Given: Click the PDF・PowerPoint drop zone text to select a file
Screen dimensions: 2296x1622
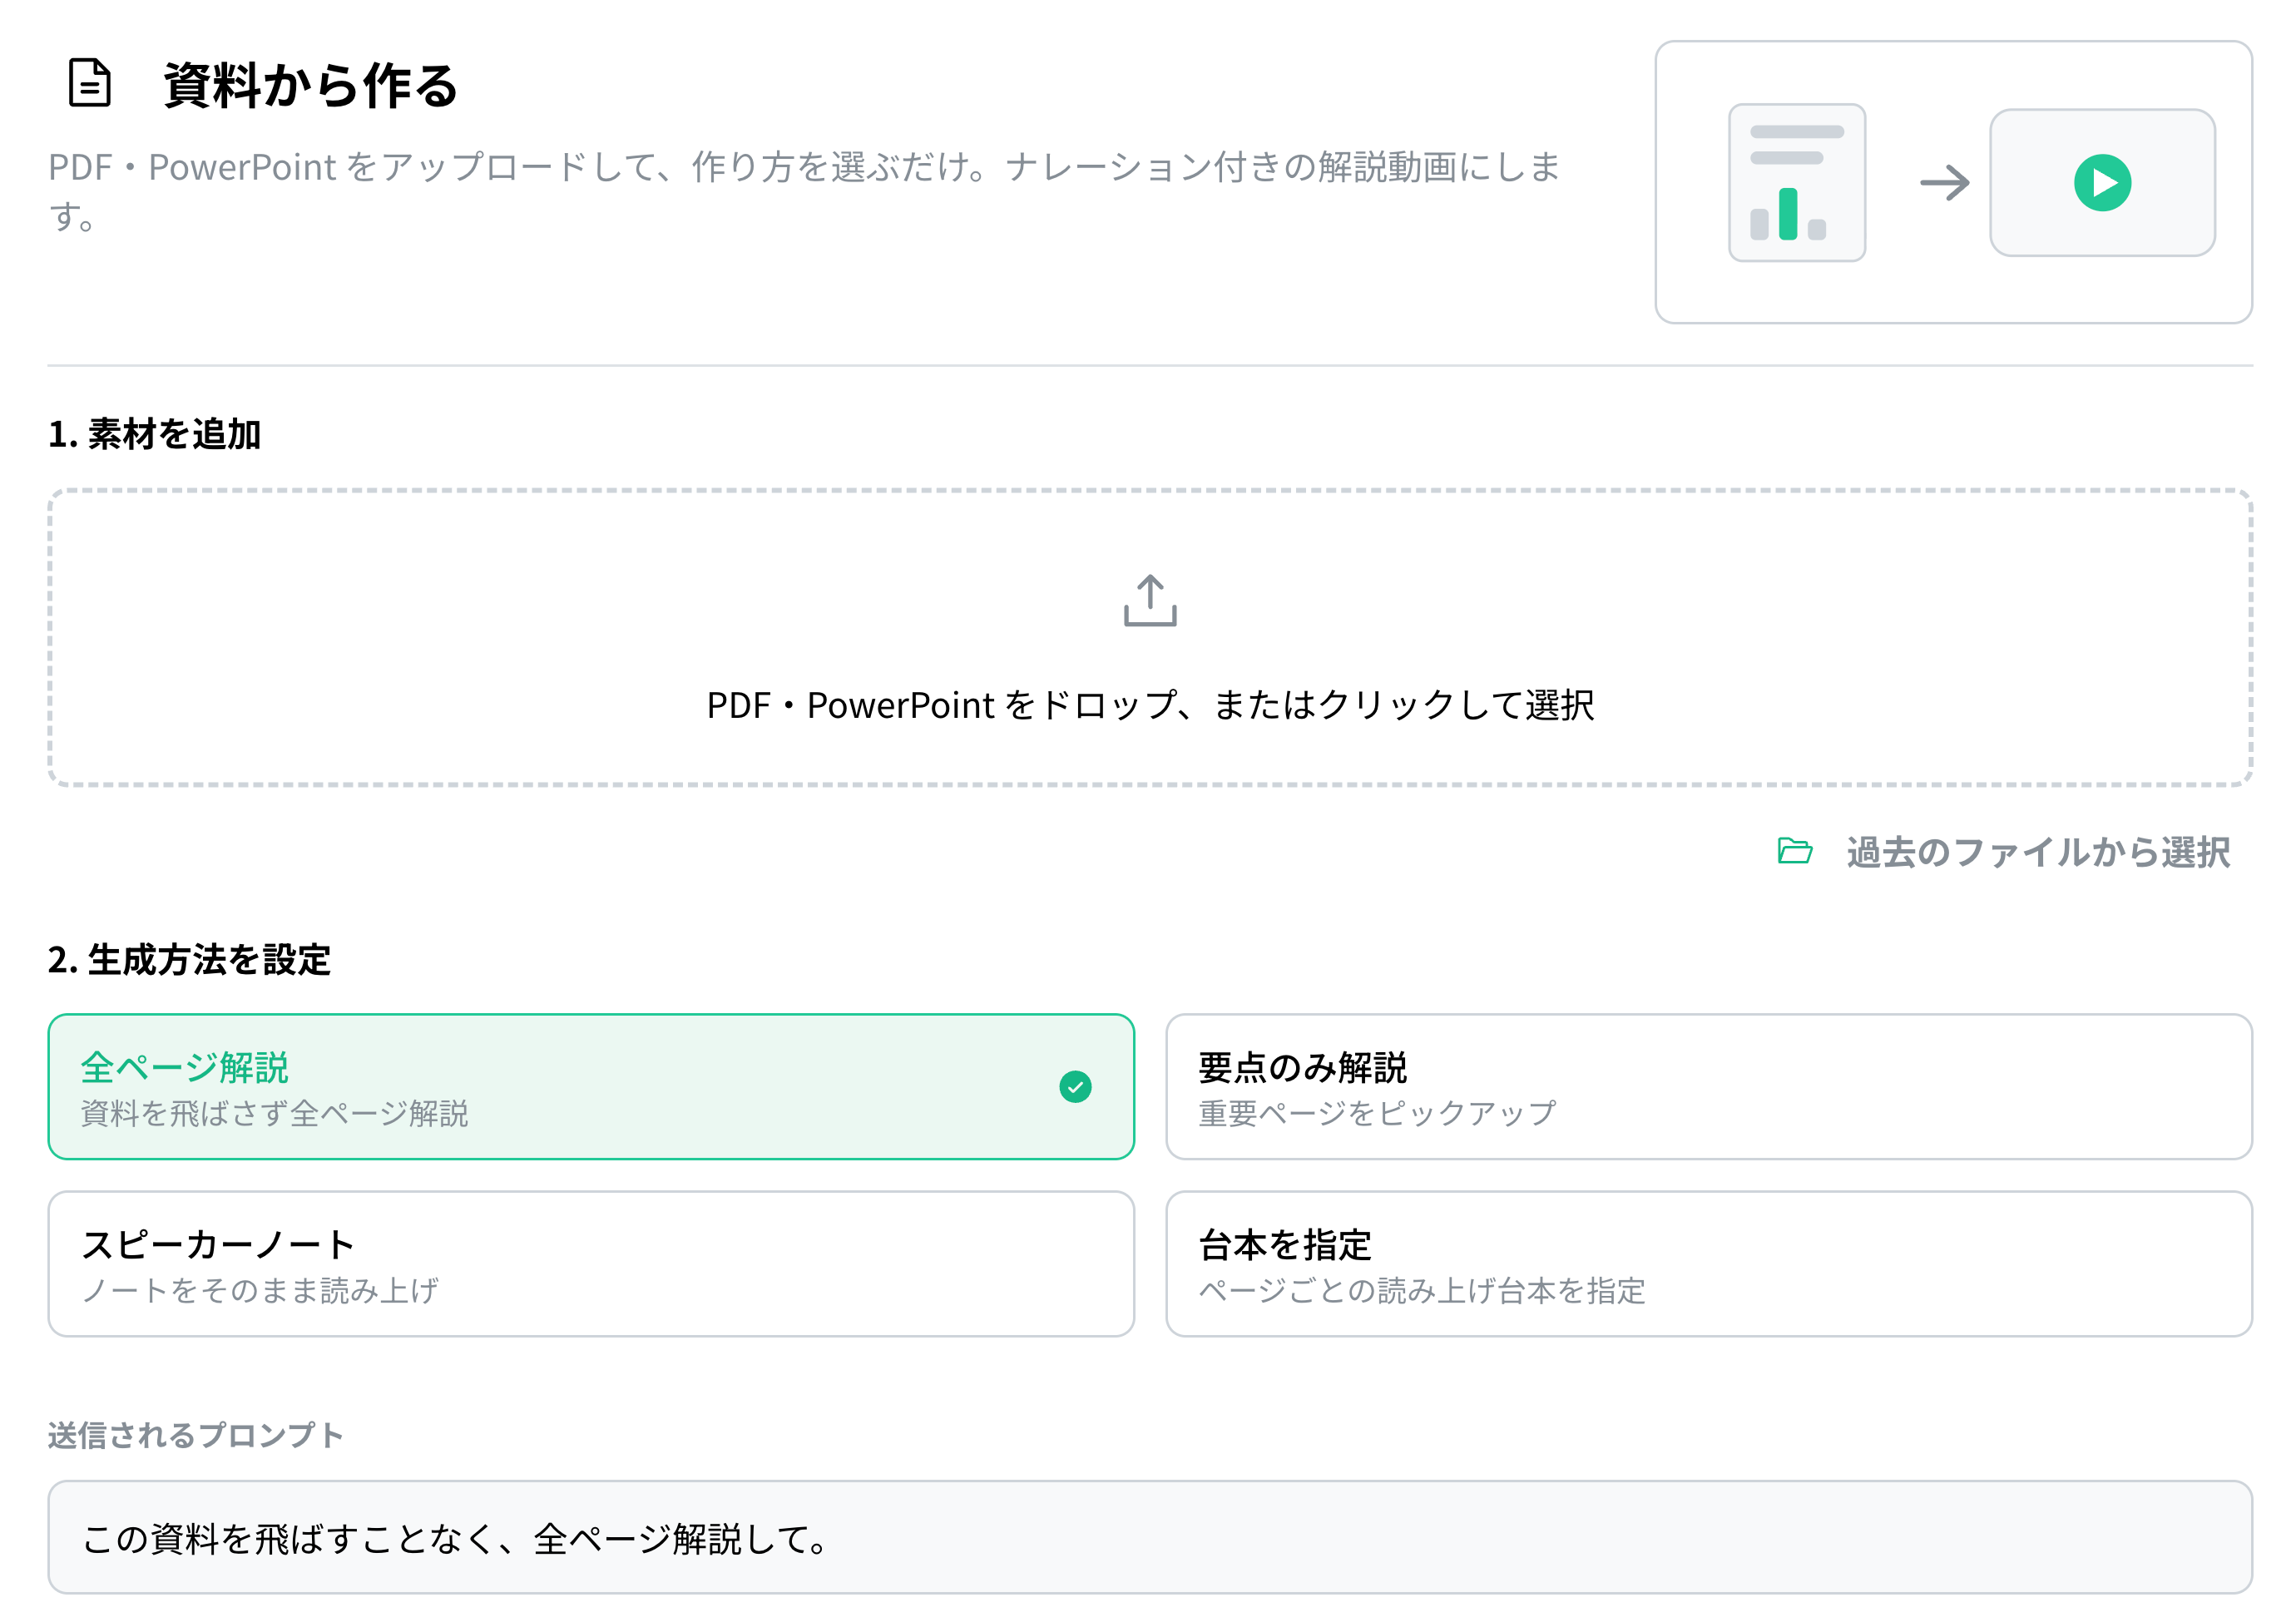Looking at the screenshot, I should 1150,705.
